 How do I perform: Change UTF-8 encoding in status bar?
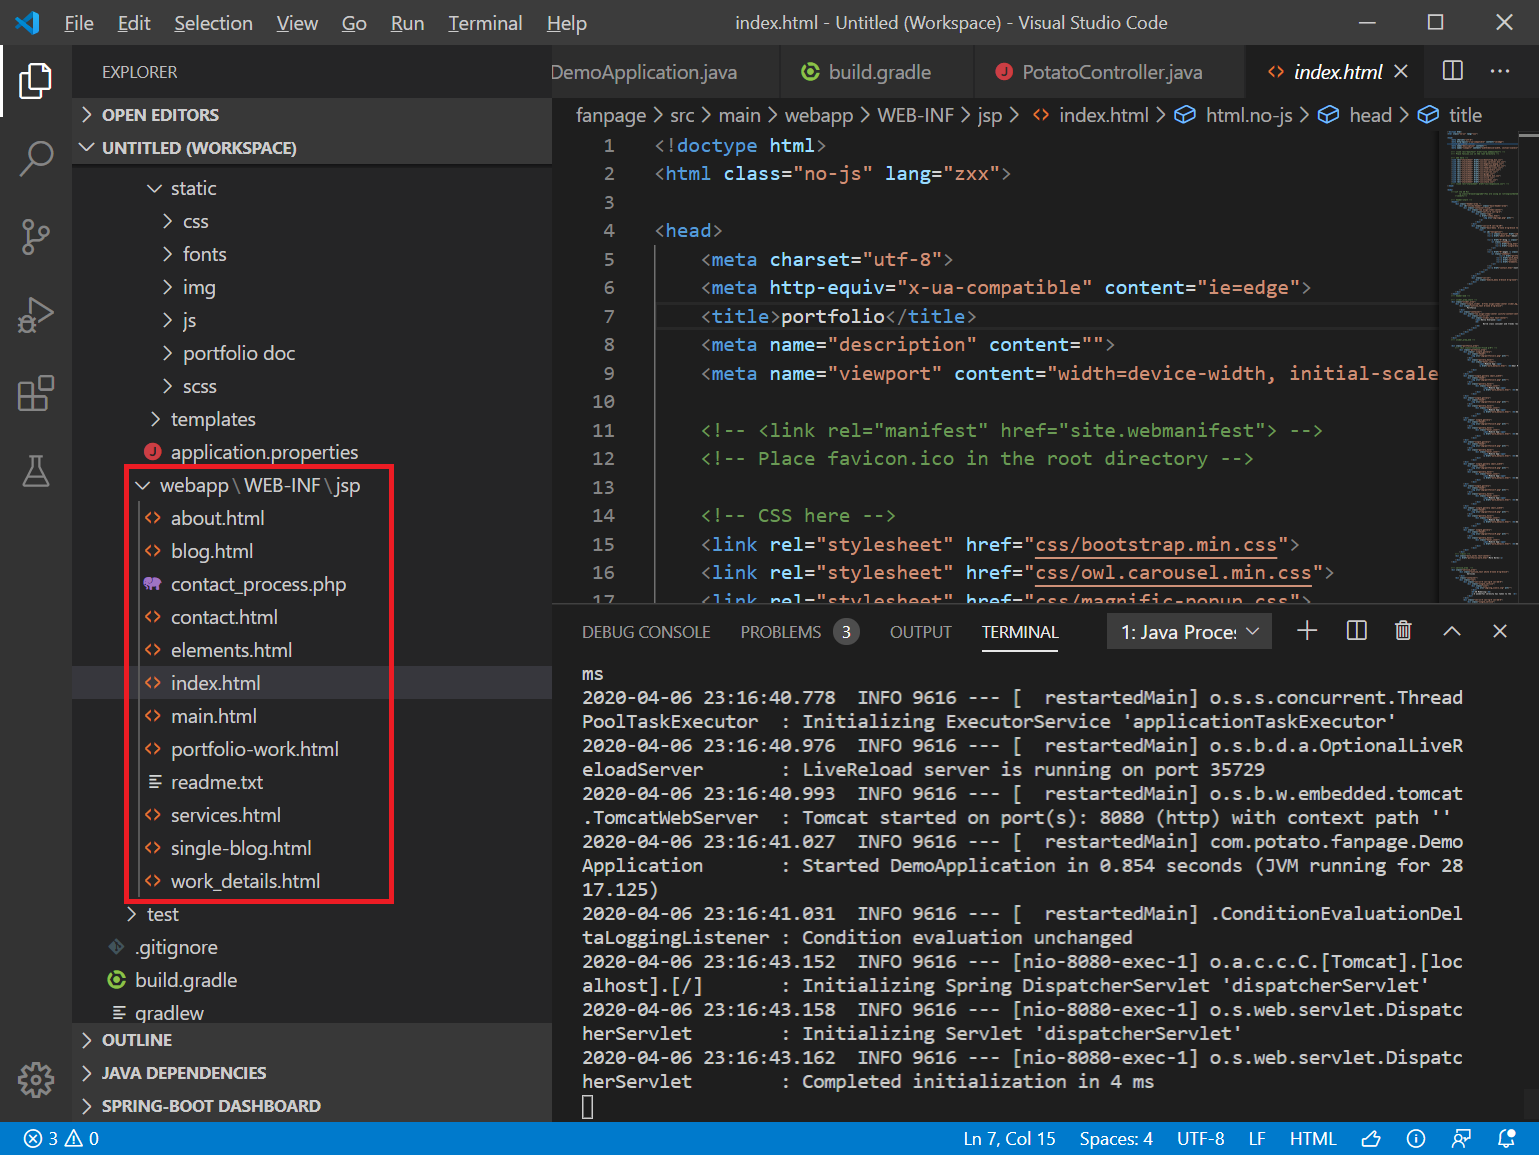(x=1200, y=1139)
